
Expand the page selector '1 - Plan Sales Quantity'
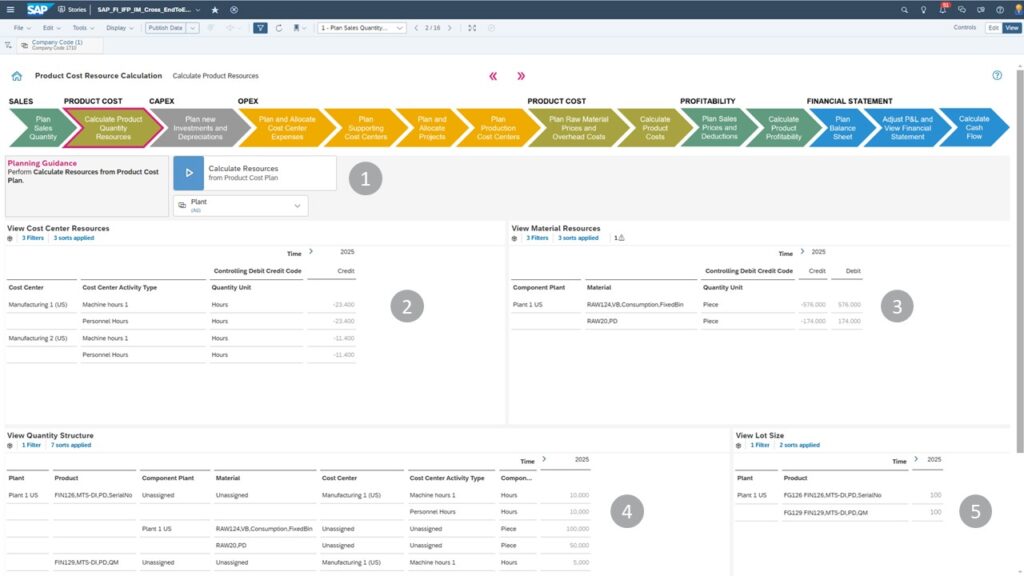pyautogui.click(x=361, y=28)
